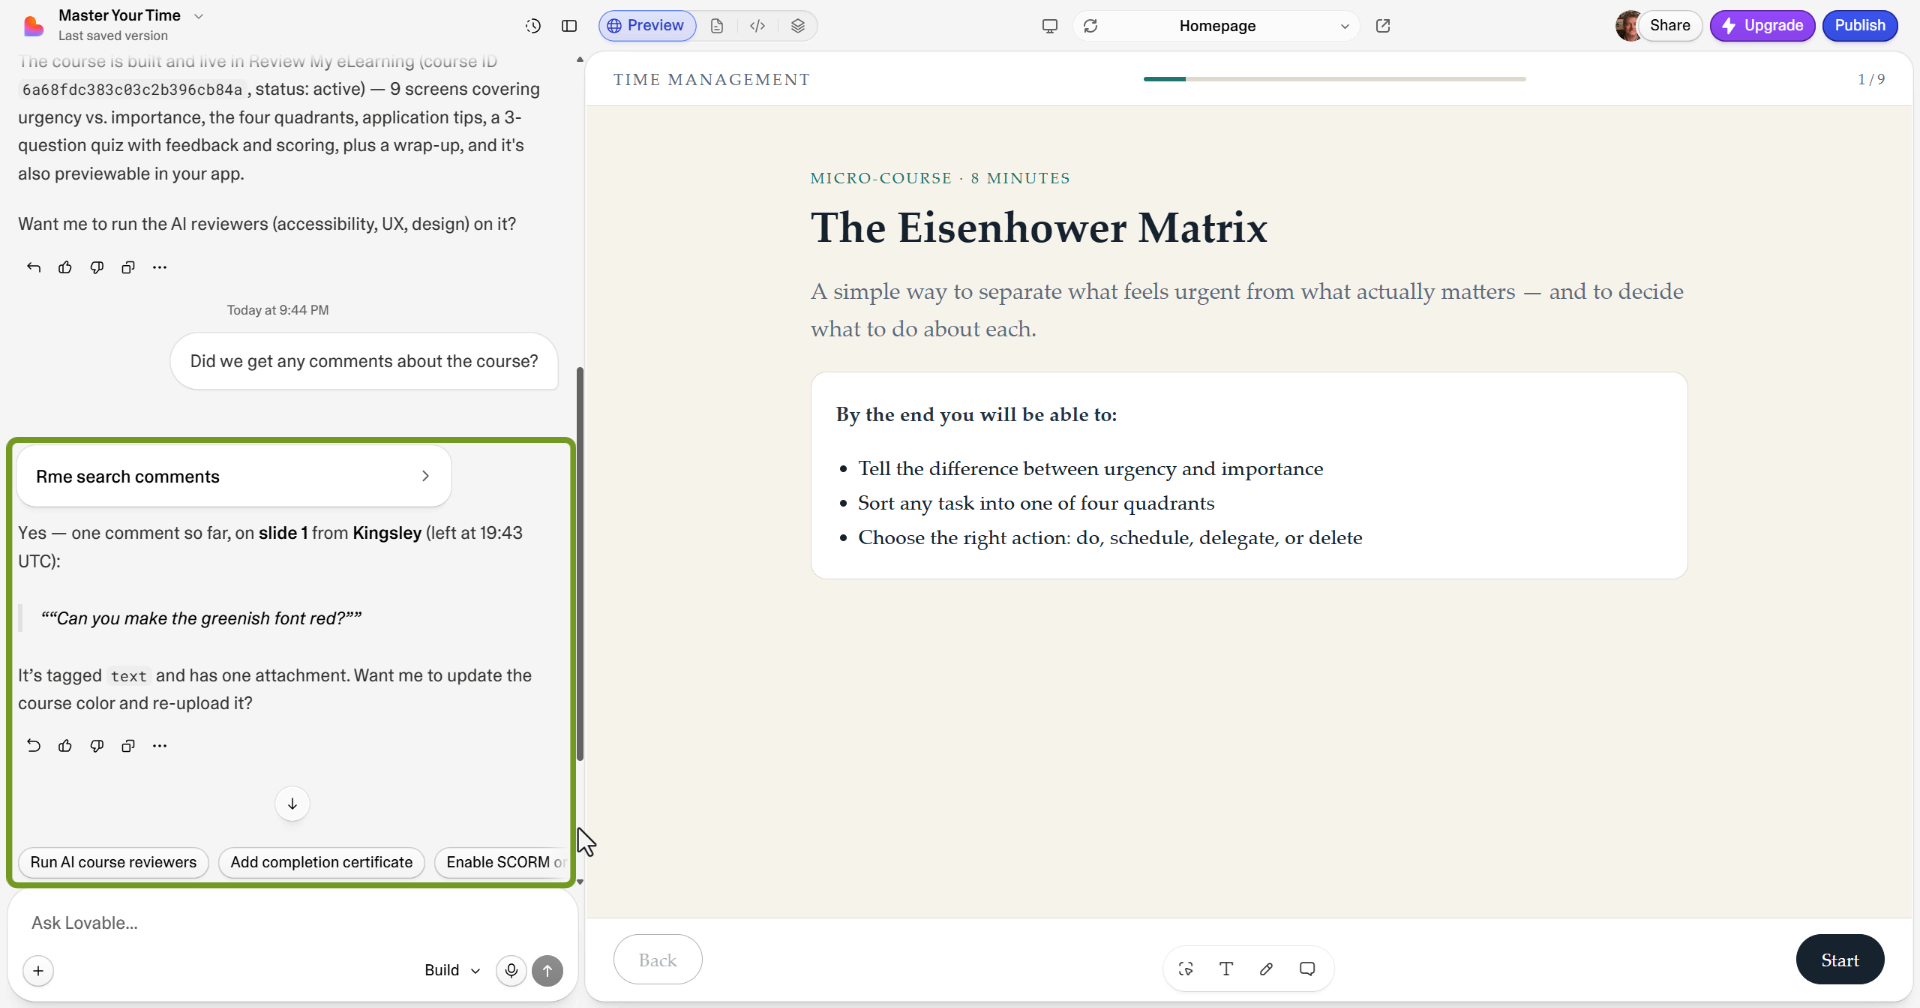This screenshot has width=1920, height=1008.
Task: Click the microphone voice input icon
Action: coord(511,970)
